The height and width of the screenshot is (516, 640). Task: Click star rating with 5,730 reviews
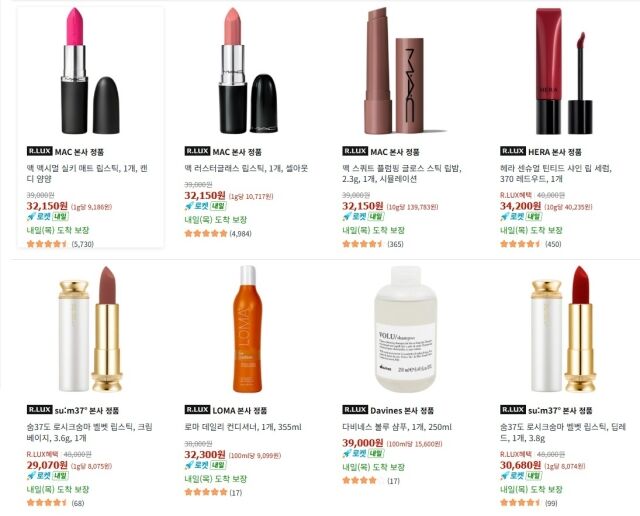coord(47,244)
